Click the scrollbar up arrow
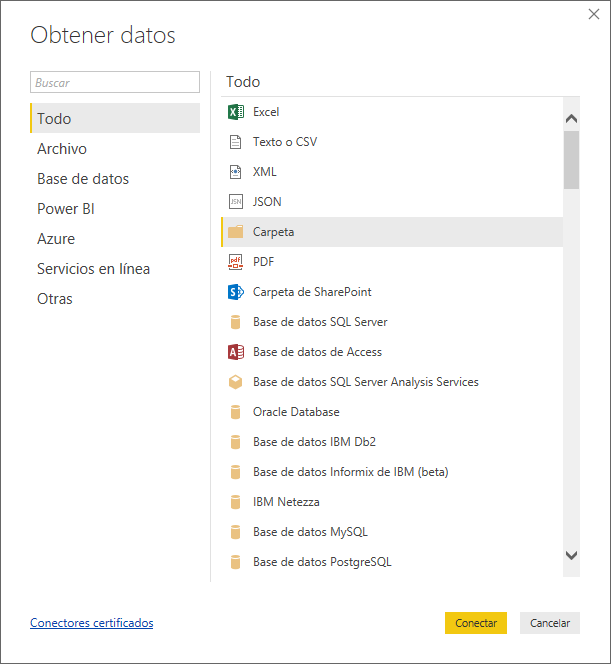Viewport: 611px width, 664px height. 571,119
